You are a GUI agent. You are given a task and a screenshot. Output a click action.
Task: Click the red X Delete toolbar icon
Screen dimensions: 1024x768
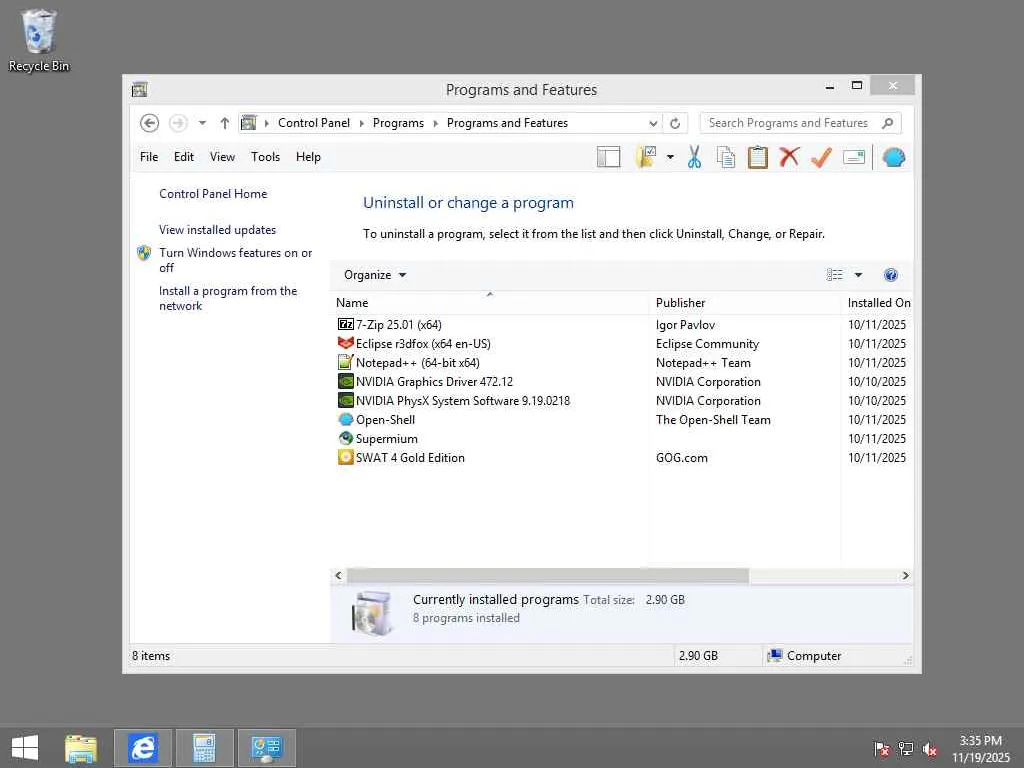pyautogui.click(x=789, y=157)
